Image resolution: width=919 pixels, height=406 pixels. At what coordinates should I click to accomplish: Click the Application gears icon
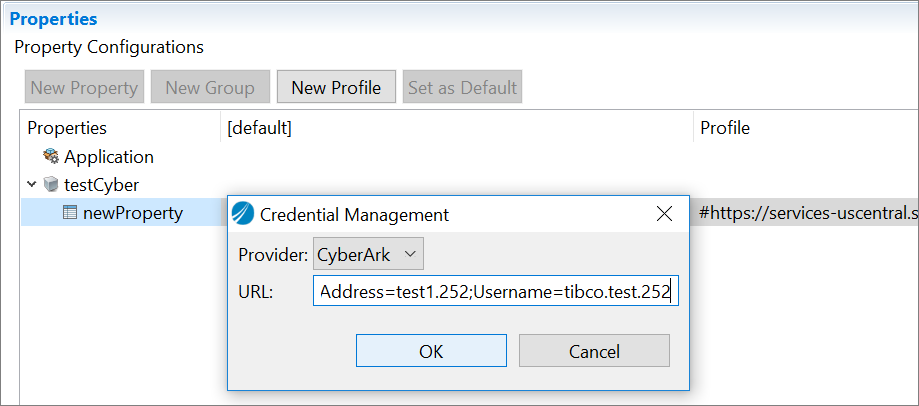pyautogui.click(x=52, y=156)
